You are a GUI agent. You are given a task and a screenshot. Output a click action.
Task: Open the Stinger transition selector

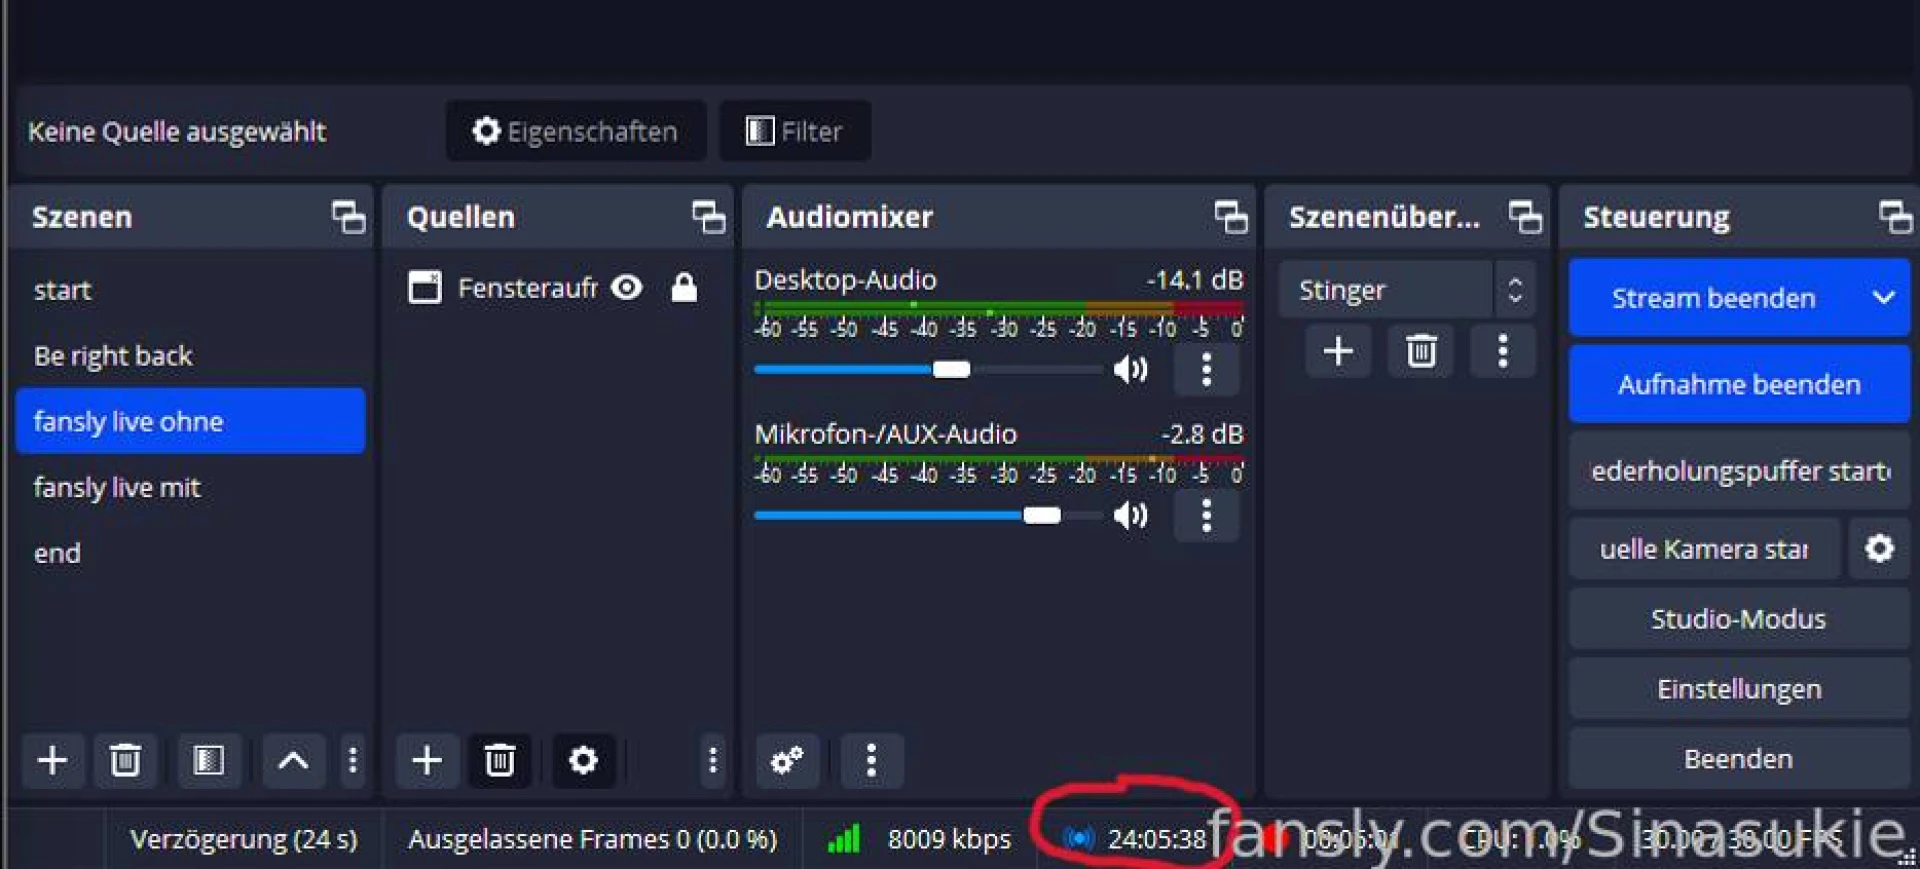(x=1405, y=290)
